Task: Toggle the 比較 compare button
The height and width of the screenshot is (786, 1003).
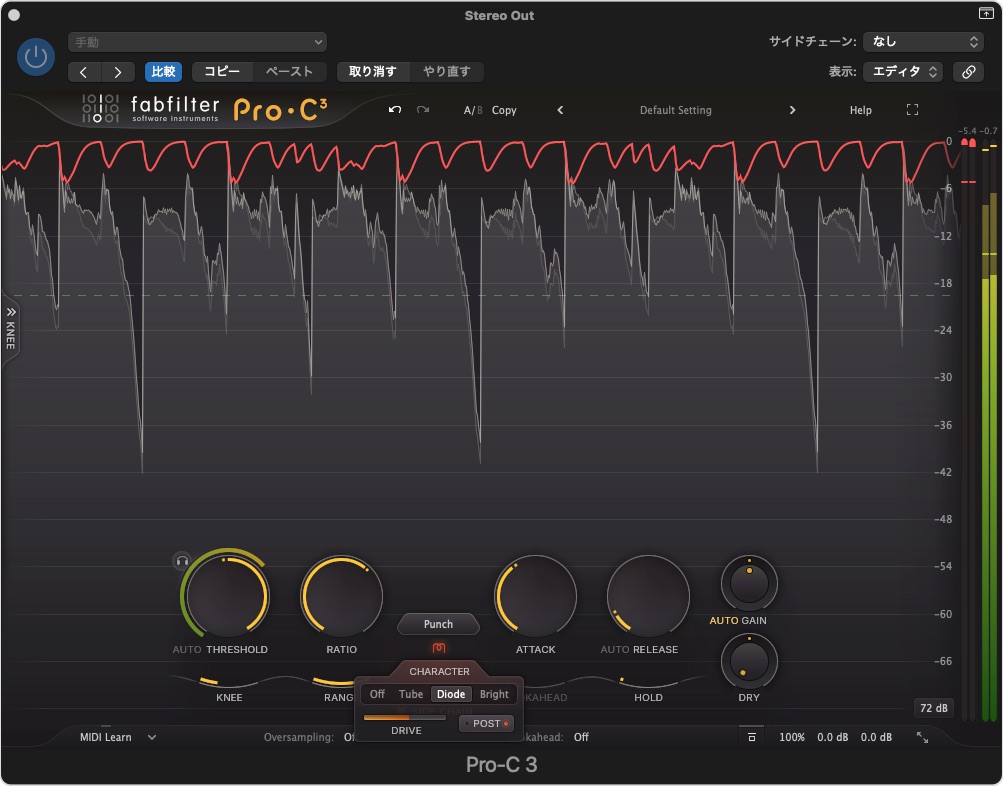Action: tap(163, 72)
